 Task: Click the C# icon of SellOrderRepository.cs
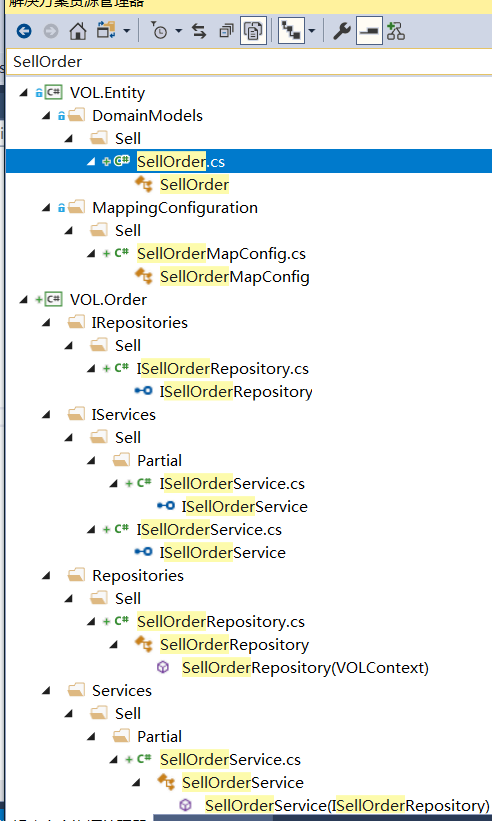tap(121, 621)
